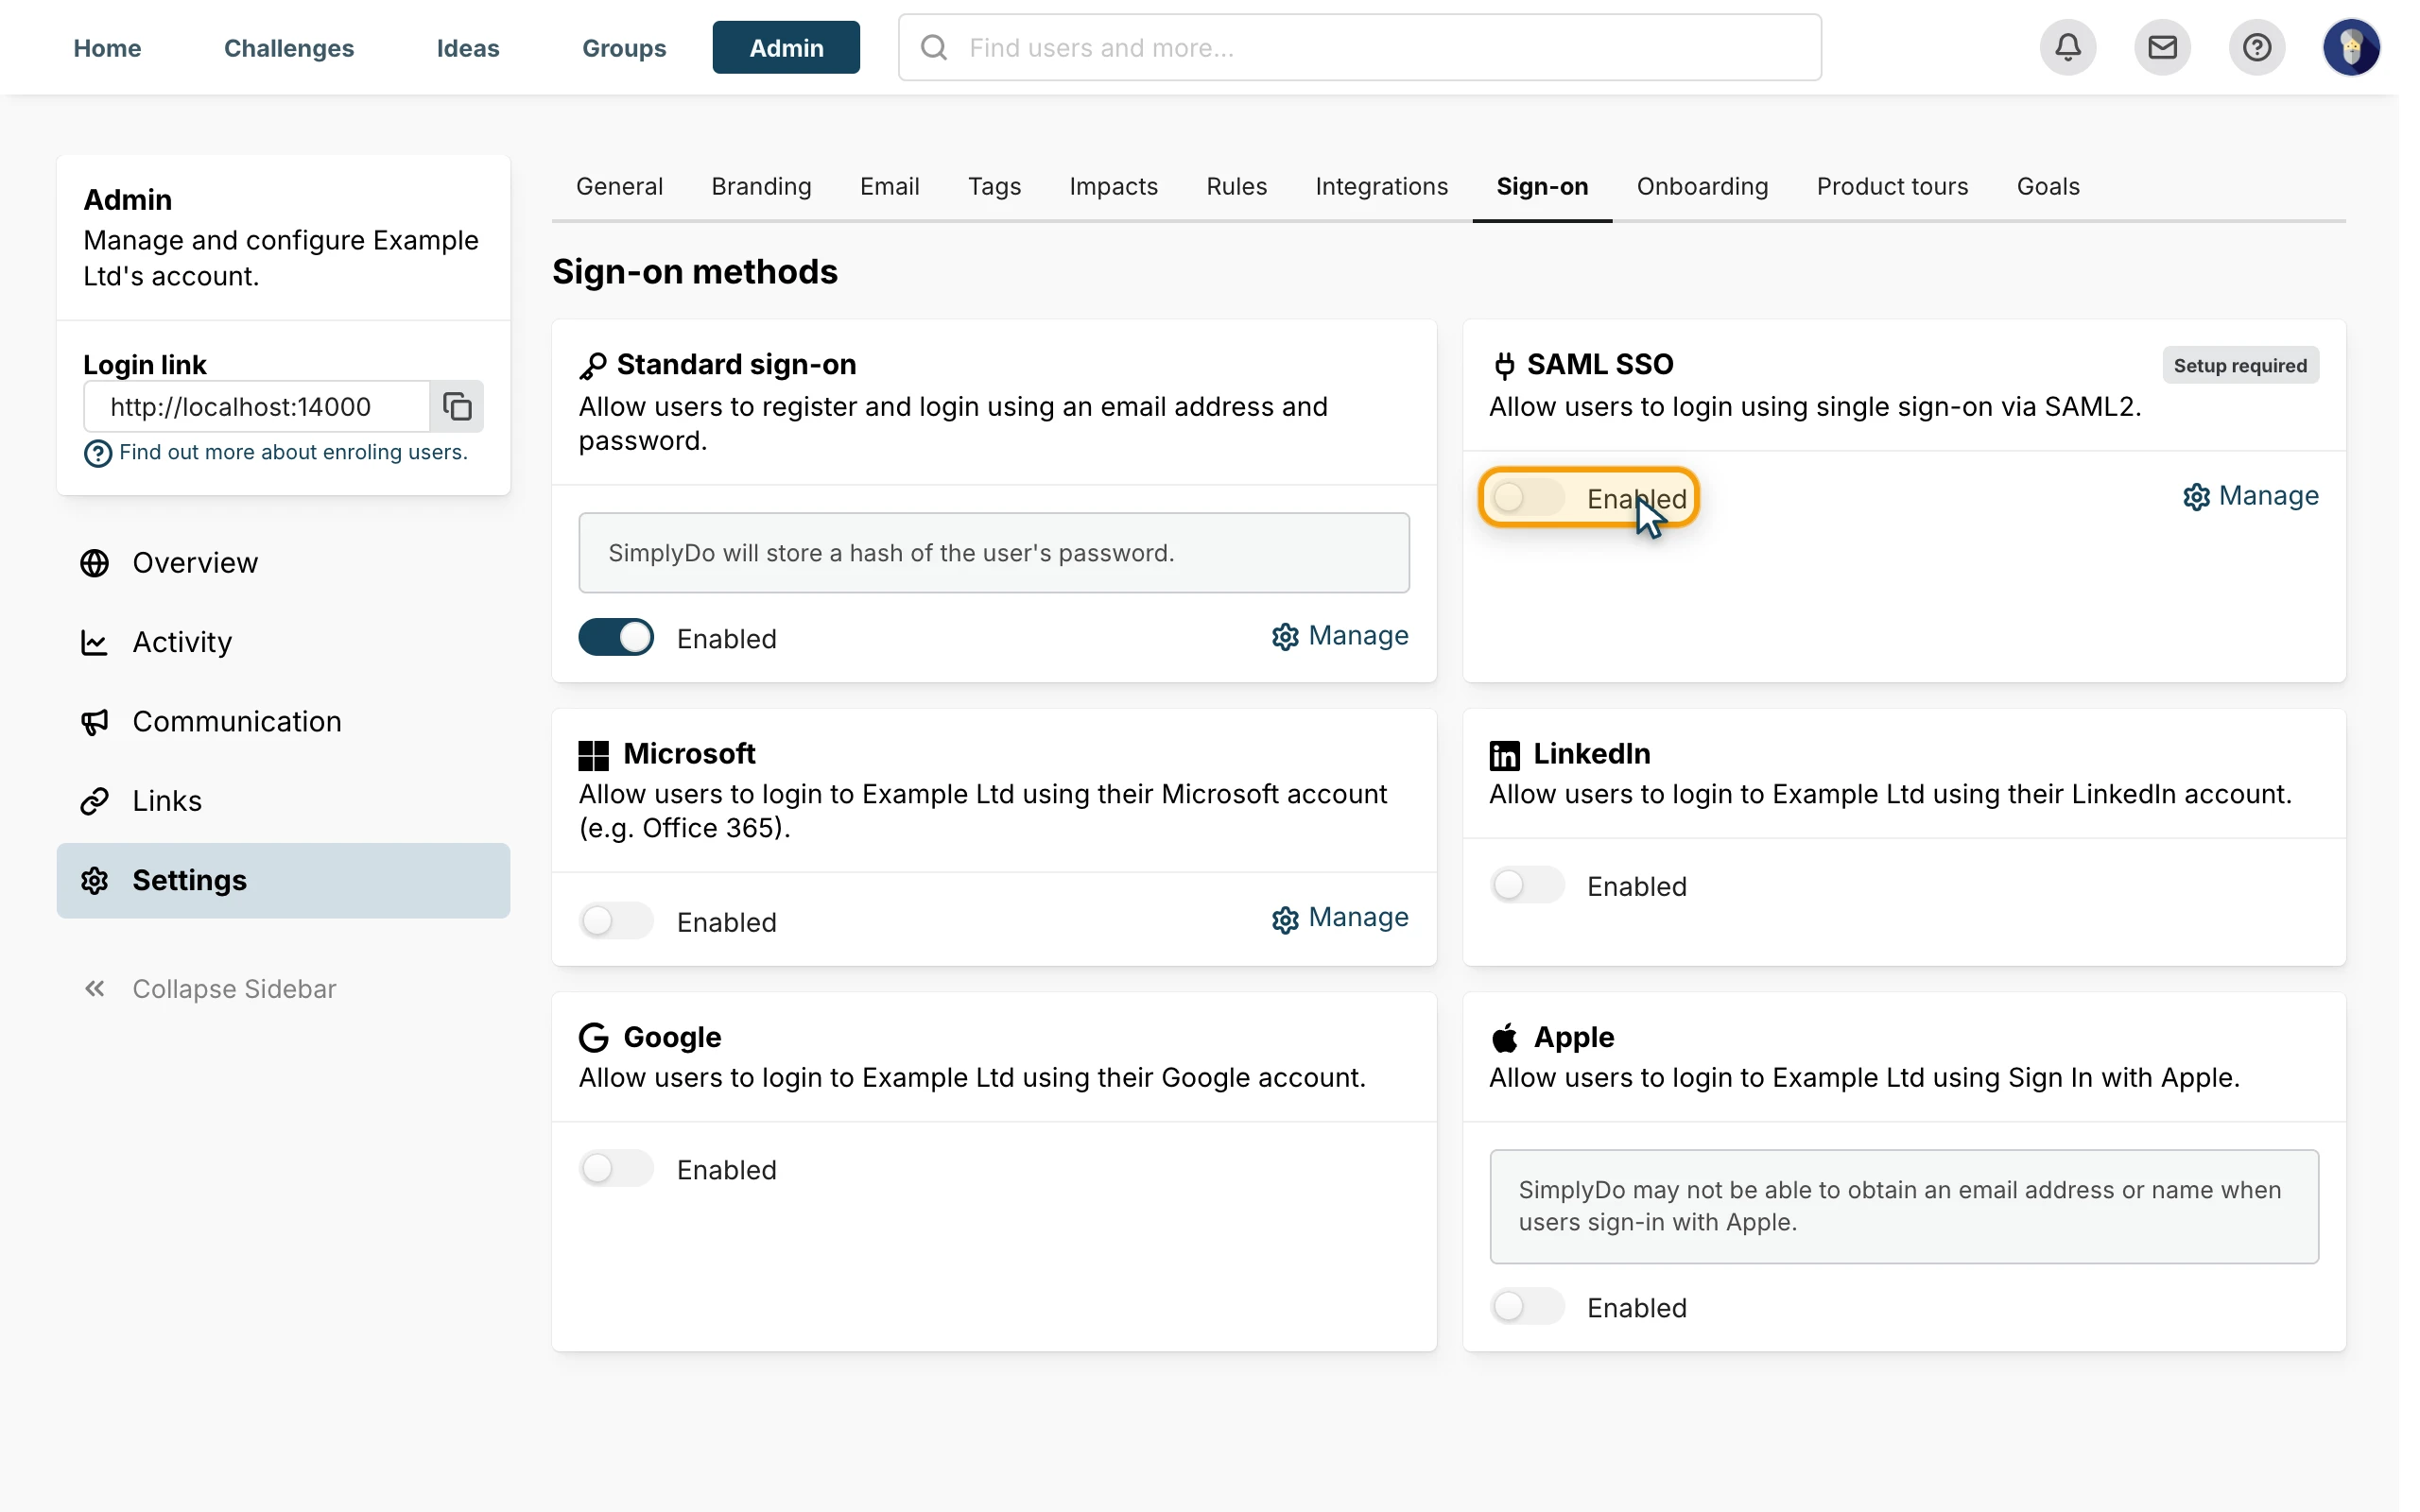Click the Apple logo icon
Viewport: 2420px width, 1512px height.
1504,1038
